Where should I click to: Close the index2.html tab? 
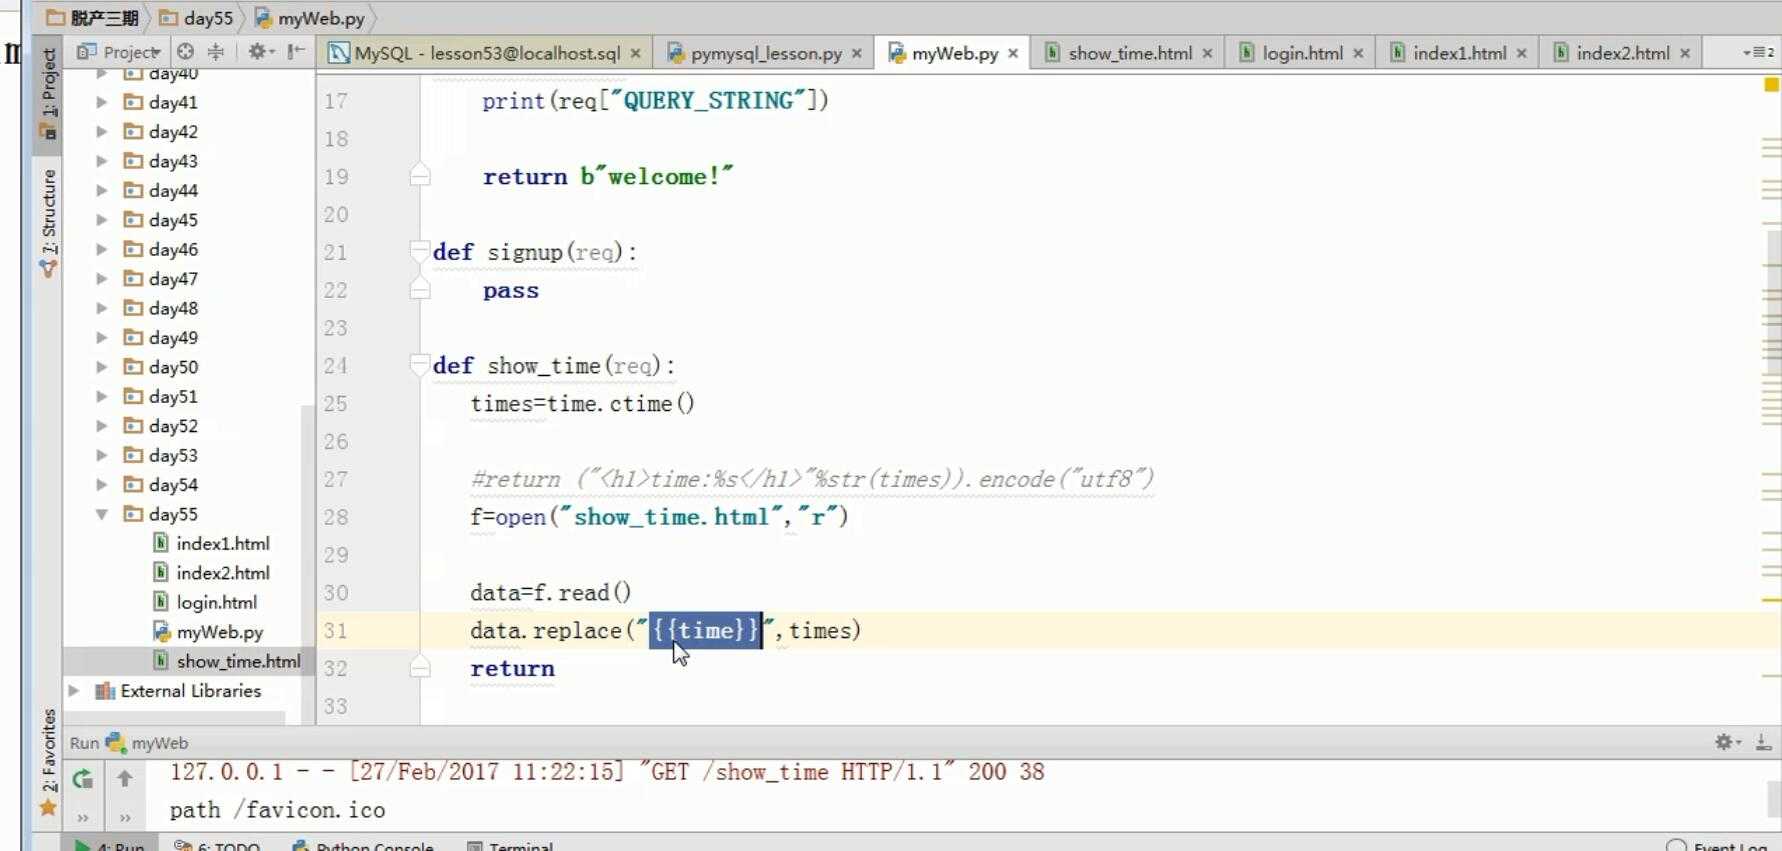1685,54
